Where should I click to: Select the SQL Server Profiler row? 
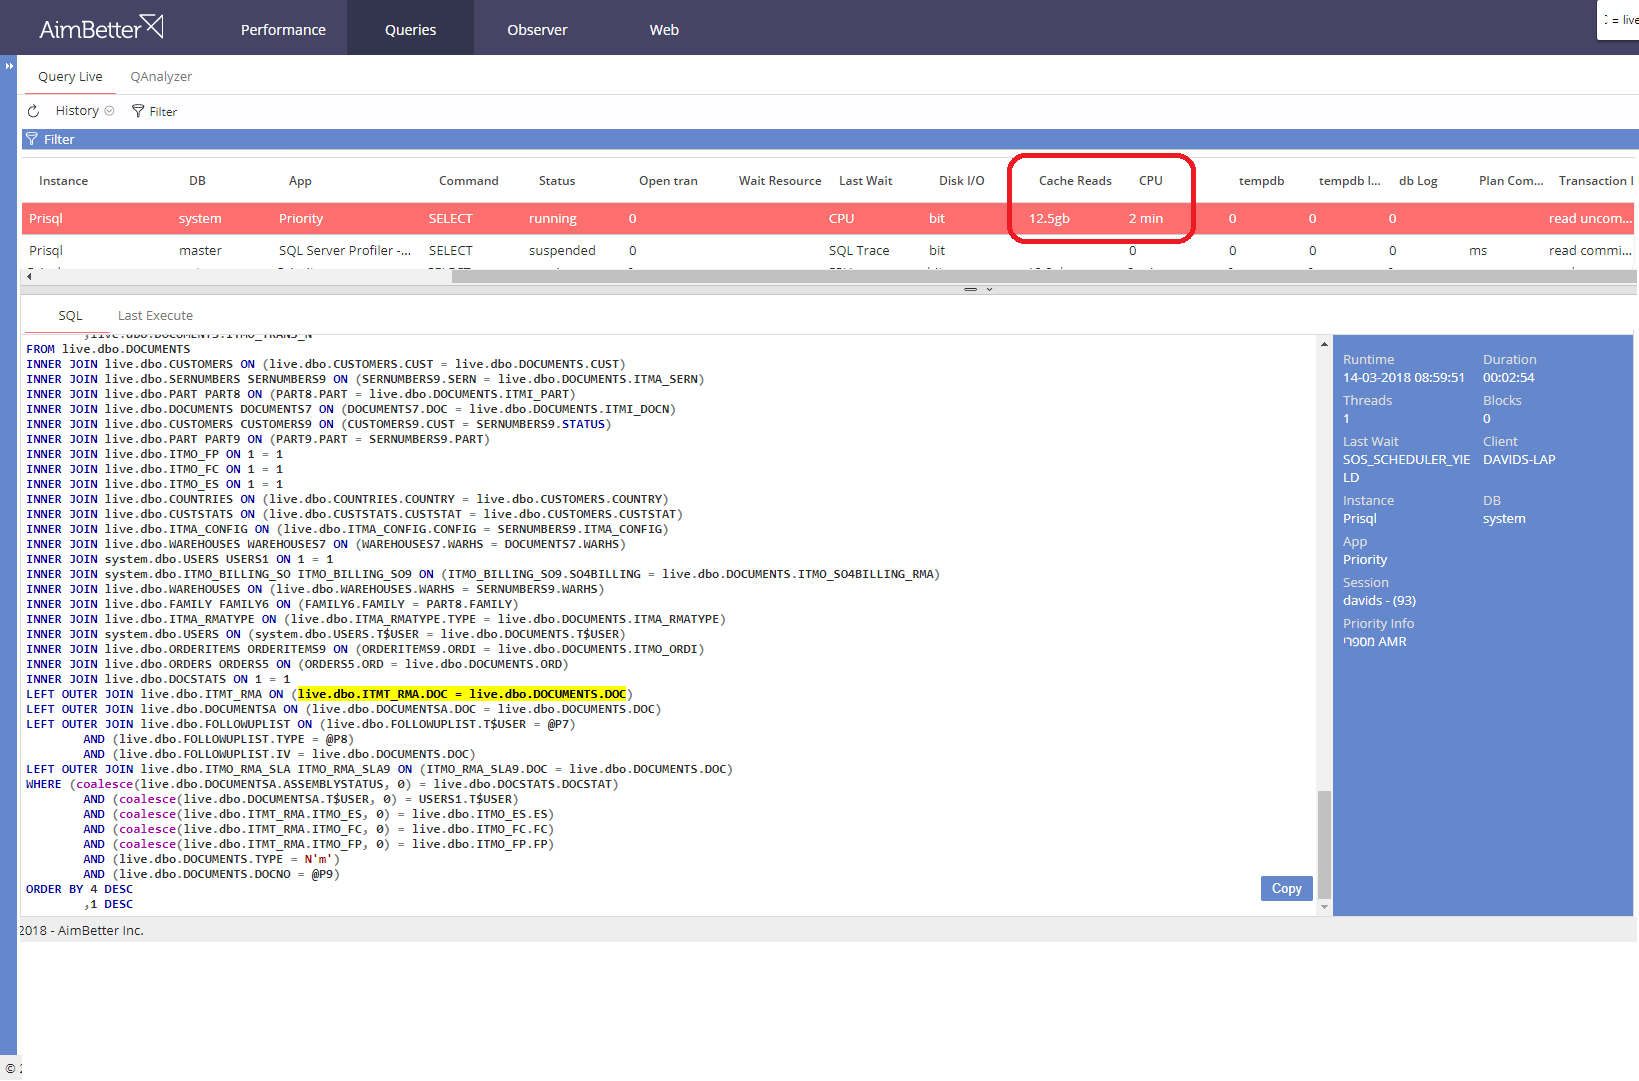coord(829,250)
